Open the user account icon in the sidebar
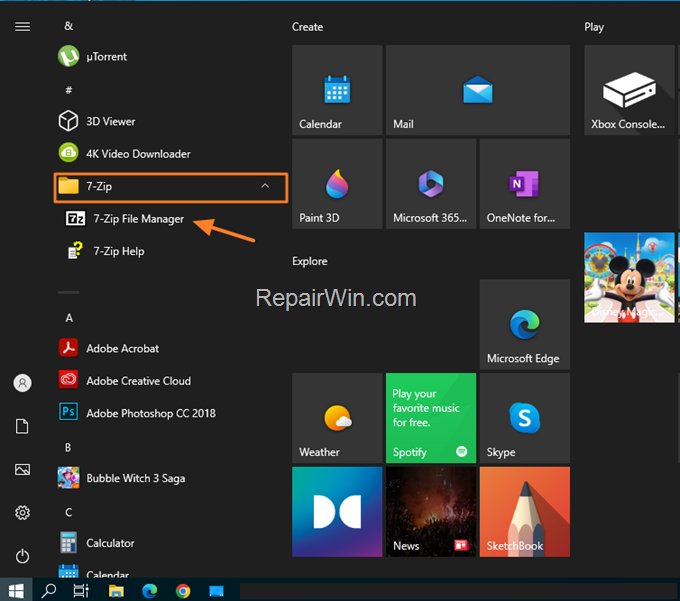 point(23,383)
